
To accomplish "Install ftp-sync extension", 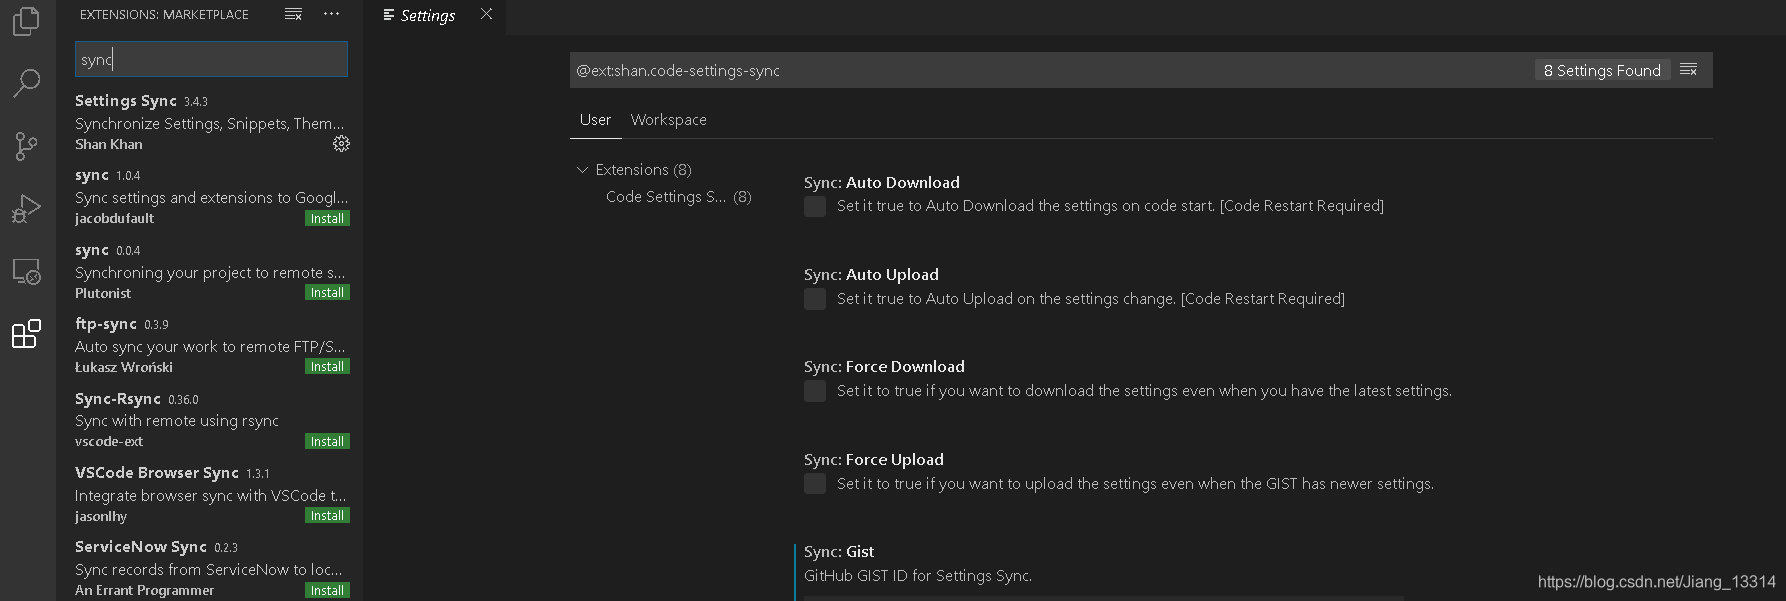I will pos(327,367).
